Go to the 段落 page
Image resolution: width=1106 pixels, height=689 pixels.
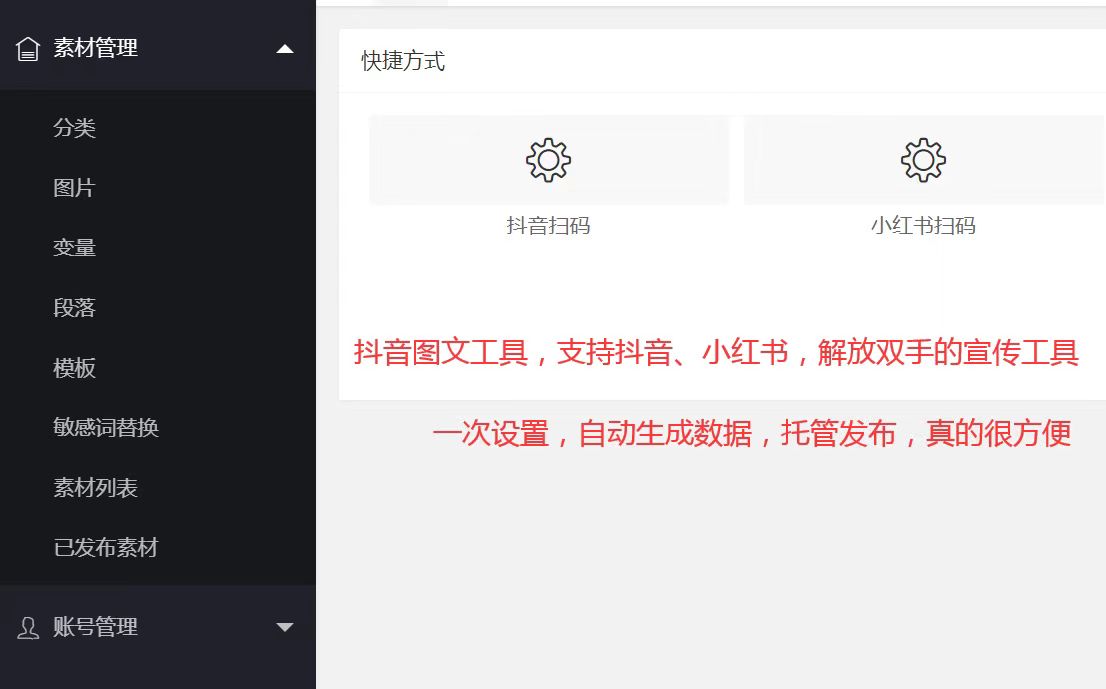[x=74, y=307]
